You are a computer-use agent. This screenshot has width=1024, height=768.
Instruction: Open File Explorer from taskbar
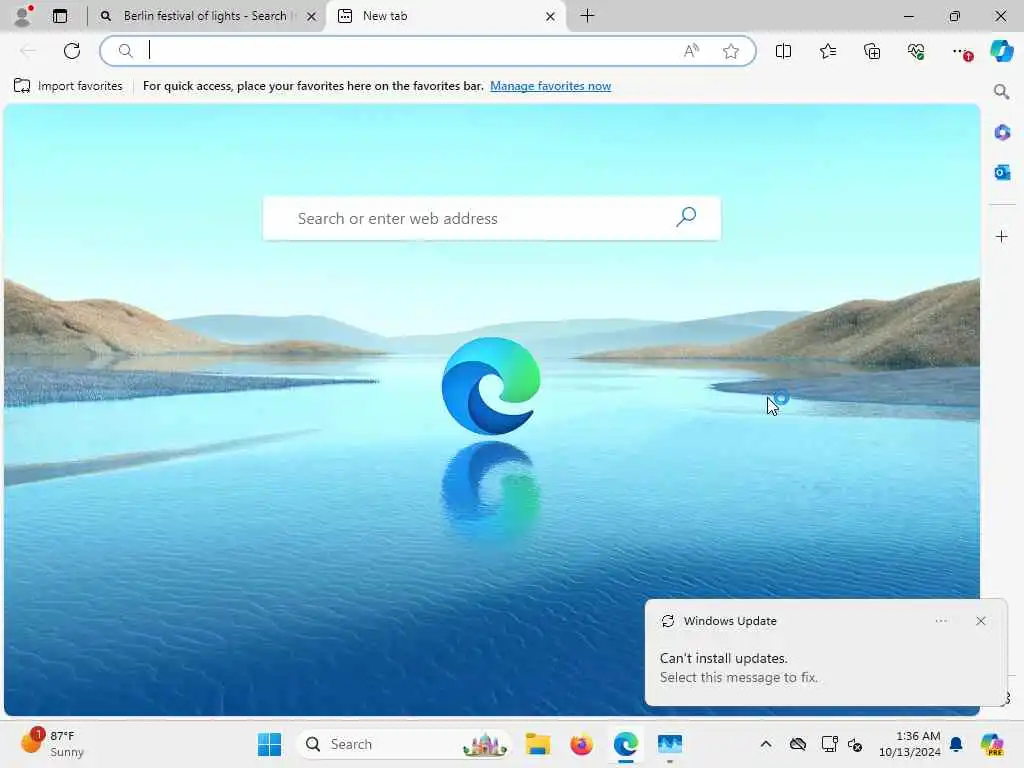537,744
